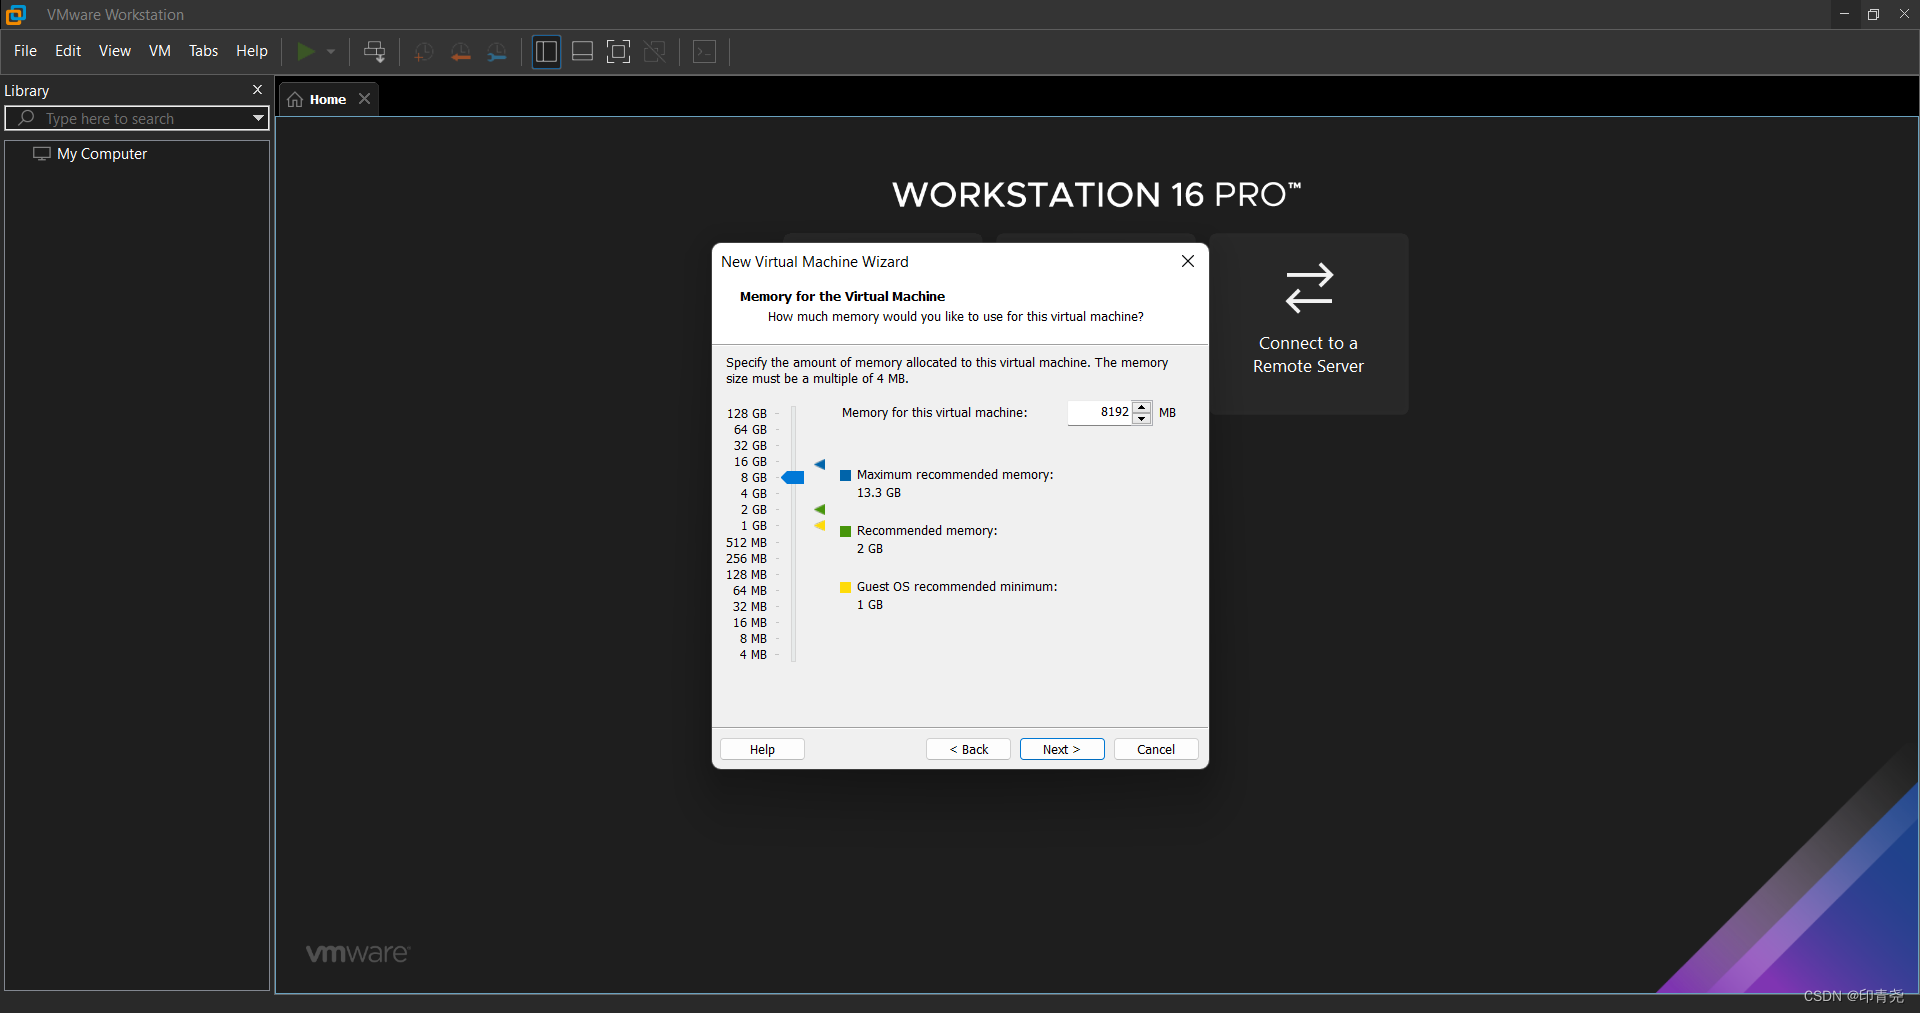The height and width of the screenshot is (1013, 1920).
Task: Click the Revert to Snapshot icon
Action: [460, 52]
